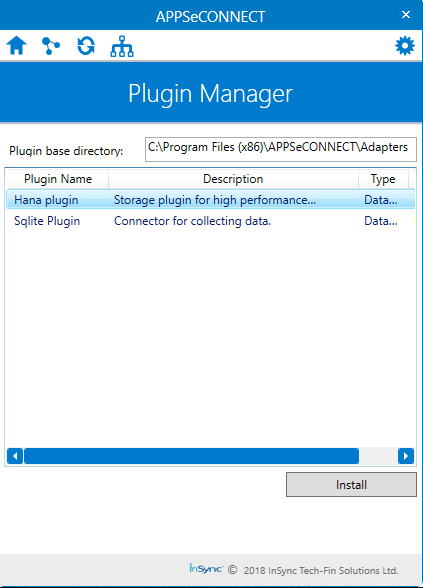Click 'Storage plugin for high performance...' description
Viewport: 423px width, 588px height.
(x=215, y=200)
